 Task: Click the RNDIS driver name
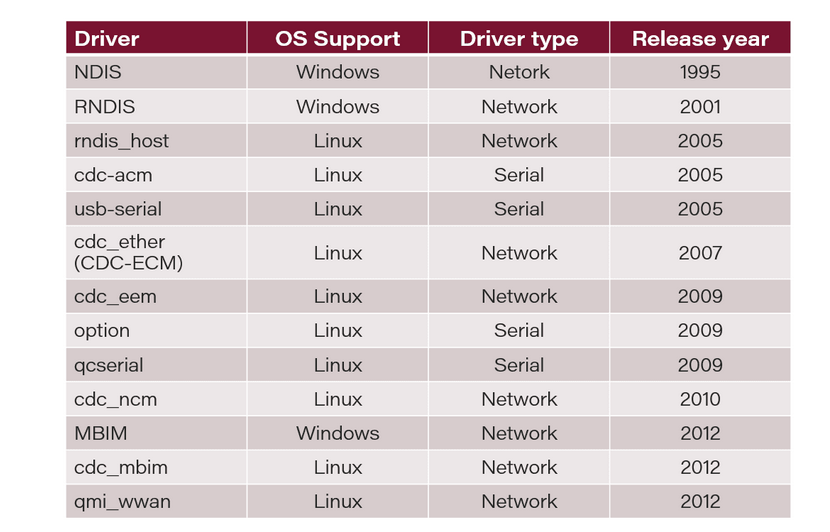coord(104,106)
